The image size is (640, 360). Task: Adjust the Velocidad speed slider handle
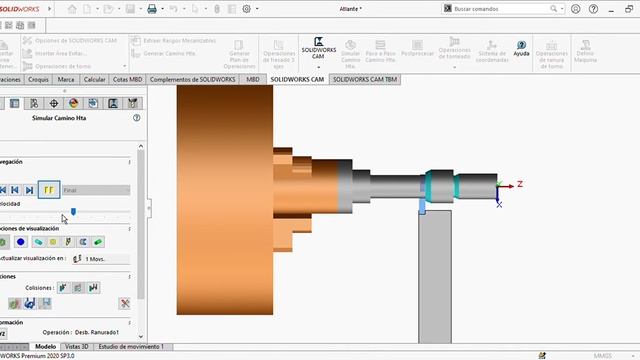click(73, 211)
